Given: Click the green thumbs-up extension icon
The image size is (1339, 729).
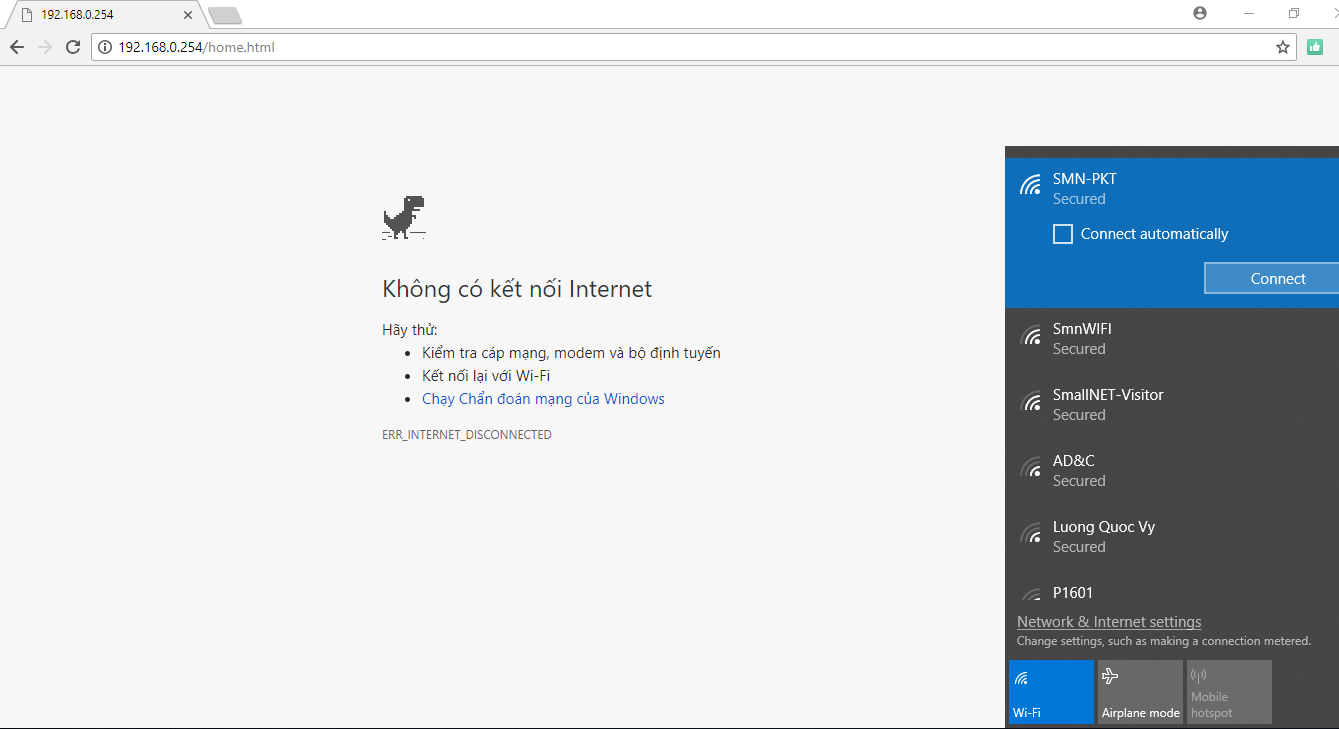Looking at the screenshot, I should [x=1315, y=47].
